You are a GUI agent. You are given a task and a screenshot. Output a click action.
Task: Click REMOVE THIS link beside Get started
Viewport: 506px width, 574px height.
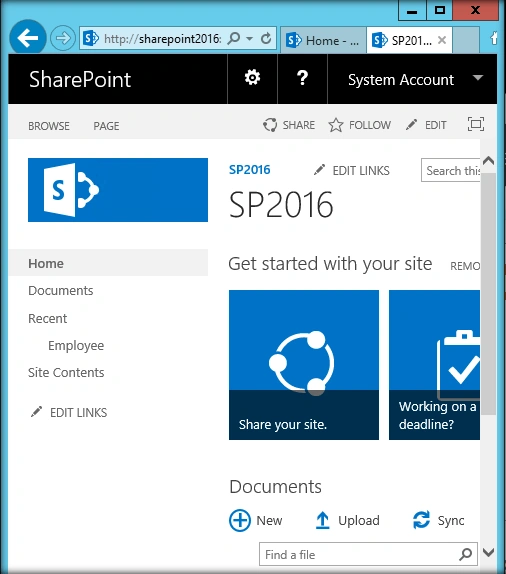point(465,266)
